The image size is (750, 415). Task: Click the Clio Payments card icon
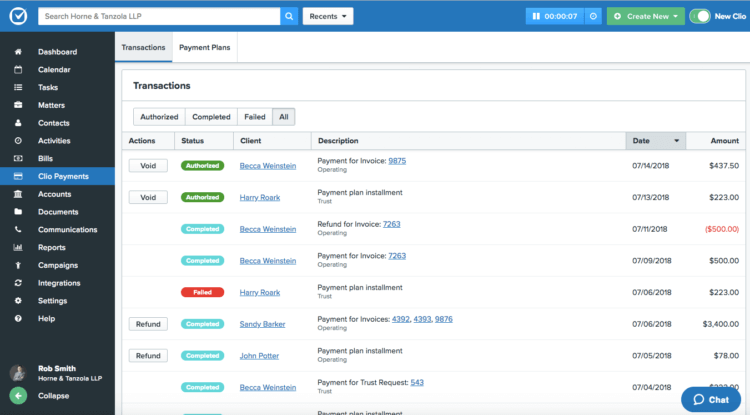(x=18, y=176)
